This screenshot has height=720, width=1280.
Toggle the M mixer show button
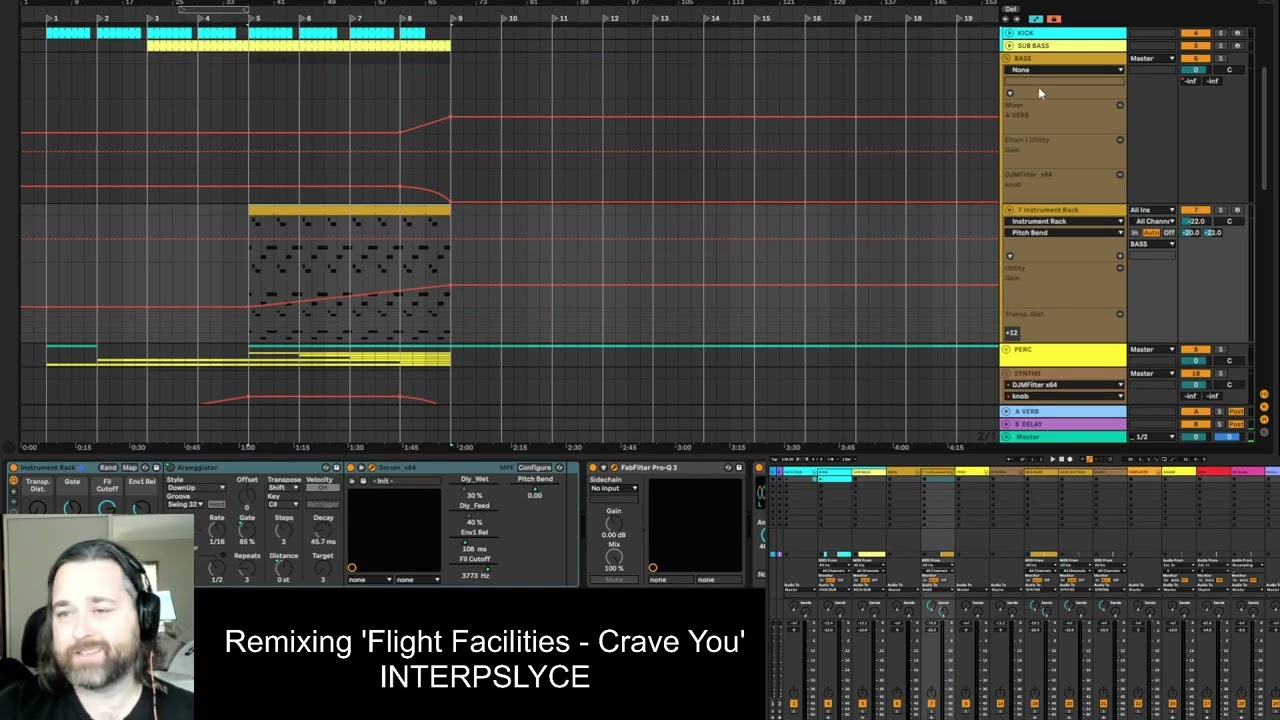click(x=1264, y=420)
